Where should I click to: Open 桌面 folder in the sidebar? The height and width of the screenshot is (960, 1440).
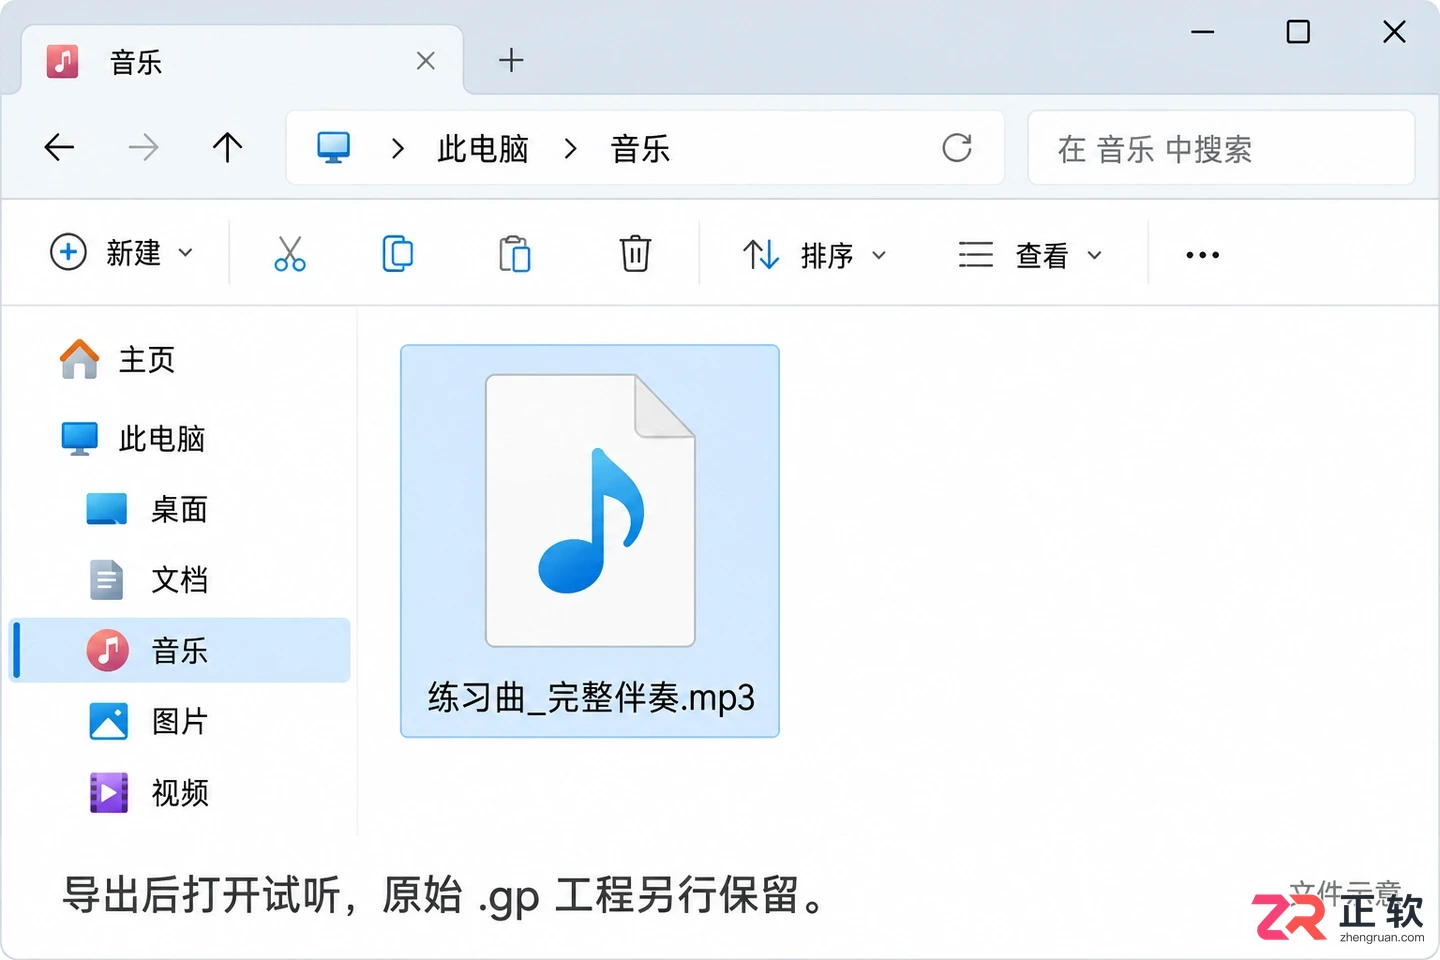coord(148,509)
